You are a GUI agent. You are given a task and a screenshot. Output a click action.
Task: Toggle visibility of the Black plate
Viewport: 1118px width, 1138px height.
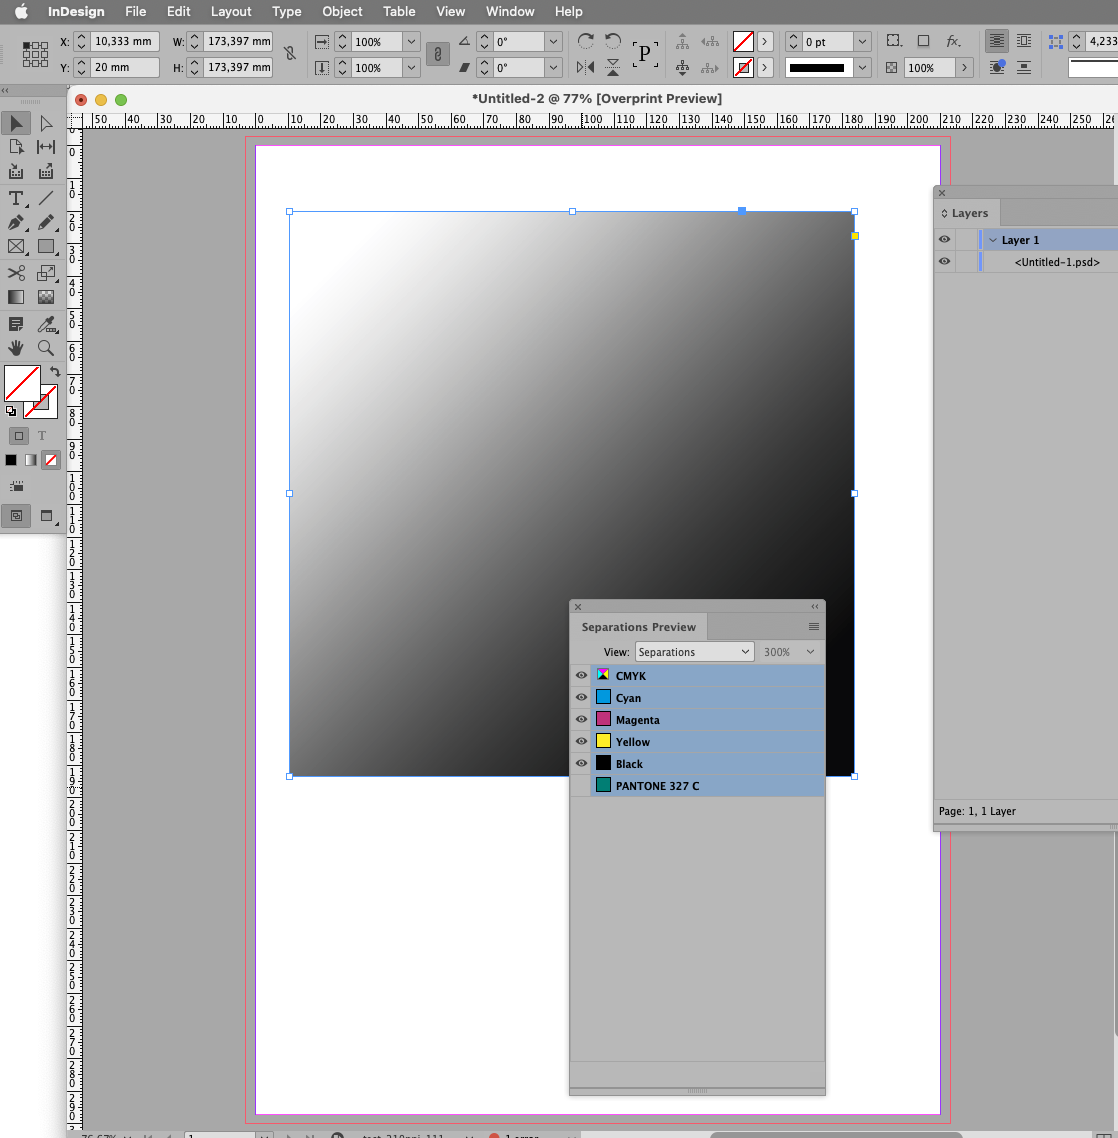click(581, 763)
